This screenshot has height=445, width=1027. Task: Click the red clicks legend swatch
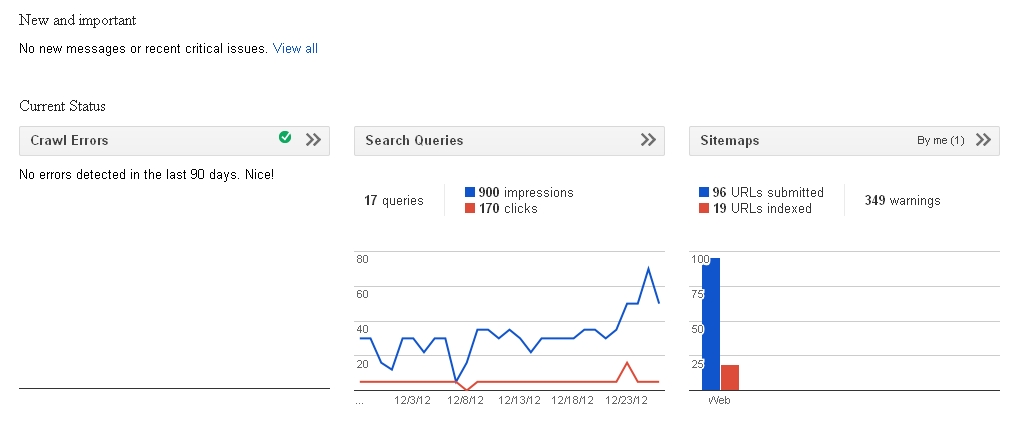click(x=470, y=208)
